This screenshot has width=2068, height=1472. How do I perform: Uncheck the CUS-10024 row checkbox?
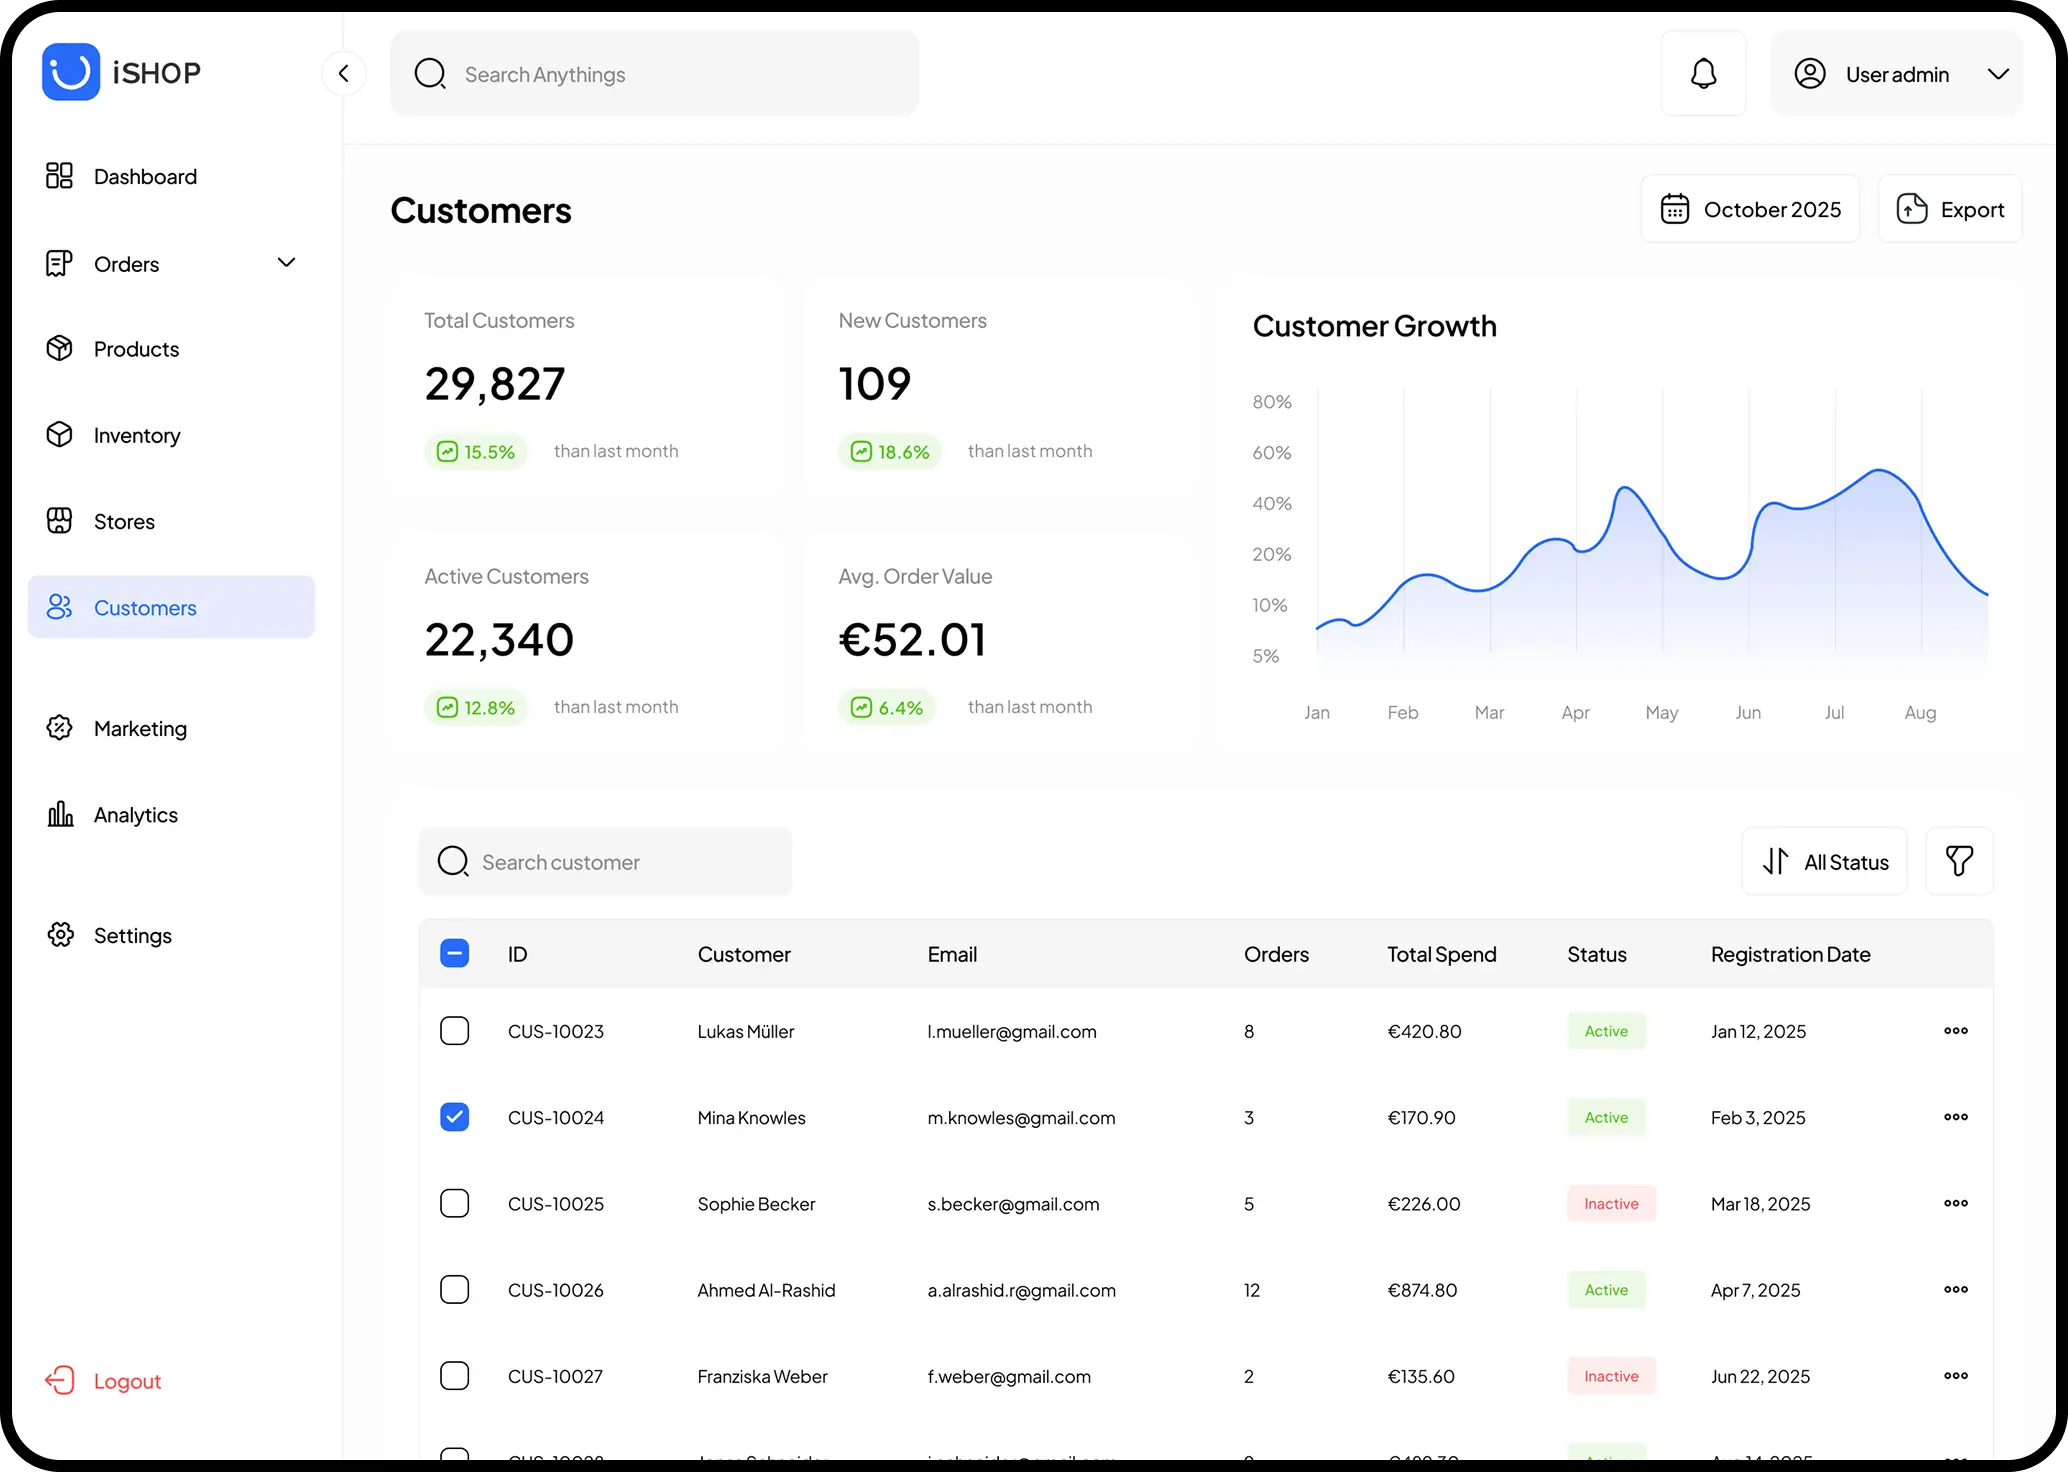pyautogui.click(x=454, y=1117)
